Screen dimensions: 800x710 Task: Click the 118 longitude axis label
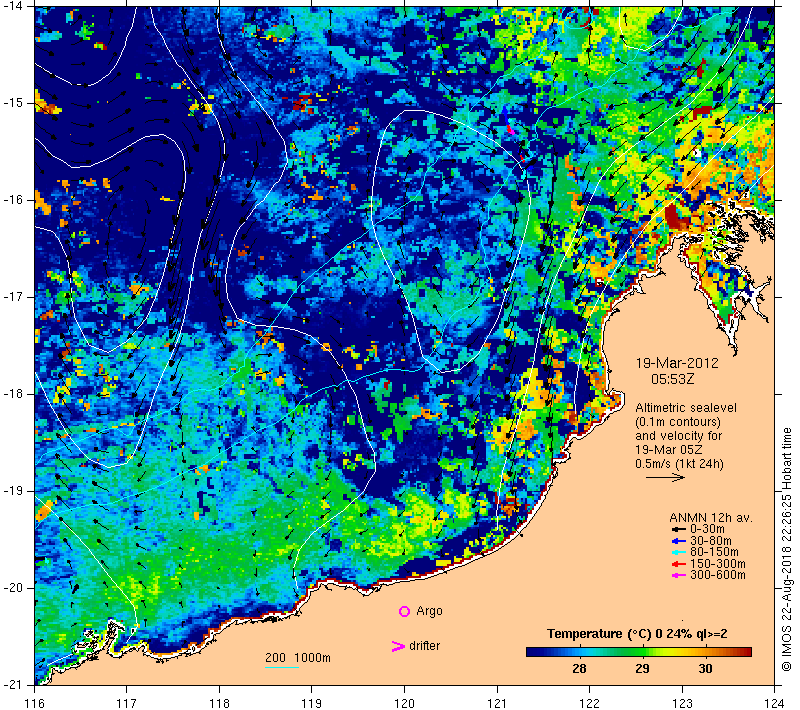click(219, 703)
